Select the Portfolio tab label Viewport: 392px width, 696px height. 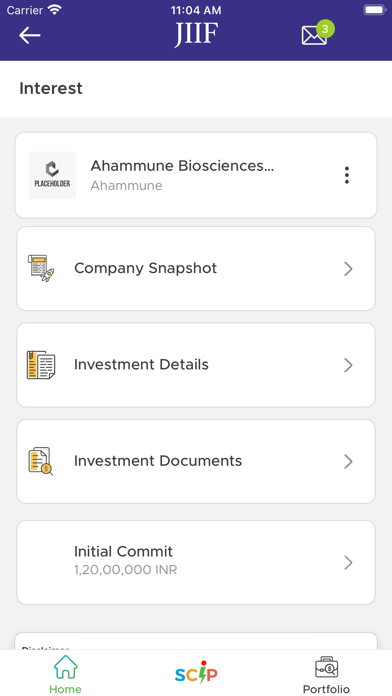[x=326, y=689]
